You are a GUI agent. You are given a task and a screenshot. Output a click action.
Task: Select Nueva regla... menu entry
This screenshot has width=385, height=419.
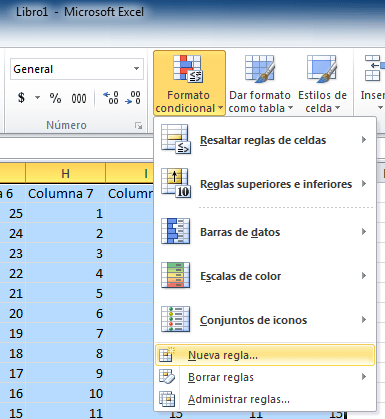click(x=265, y=355)
